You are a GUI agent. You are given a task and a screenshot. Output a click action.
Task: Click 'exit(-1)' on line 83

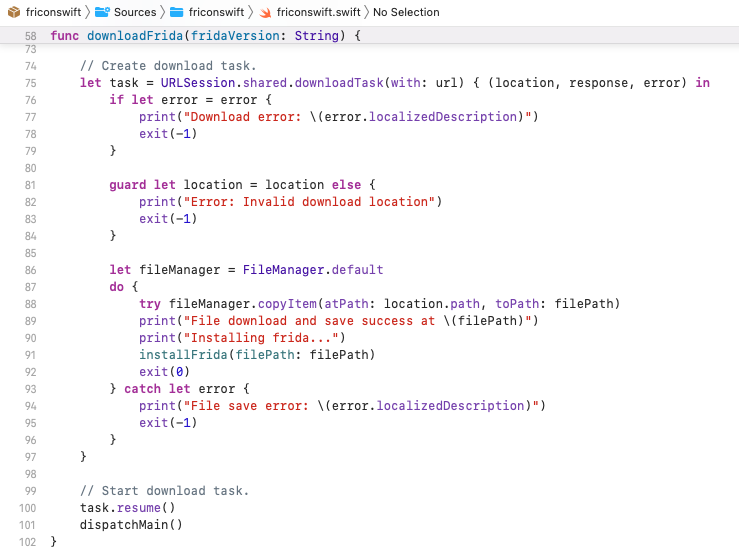(168, 219)
